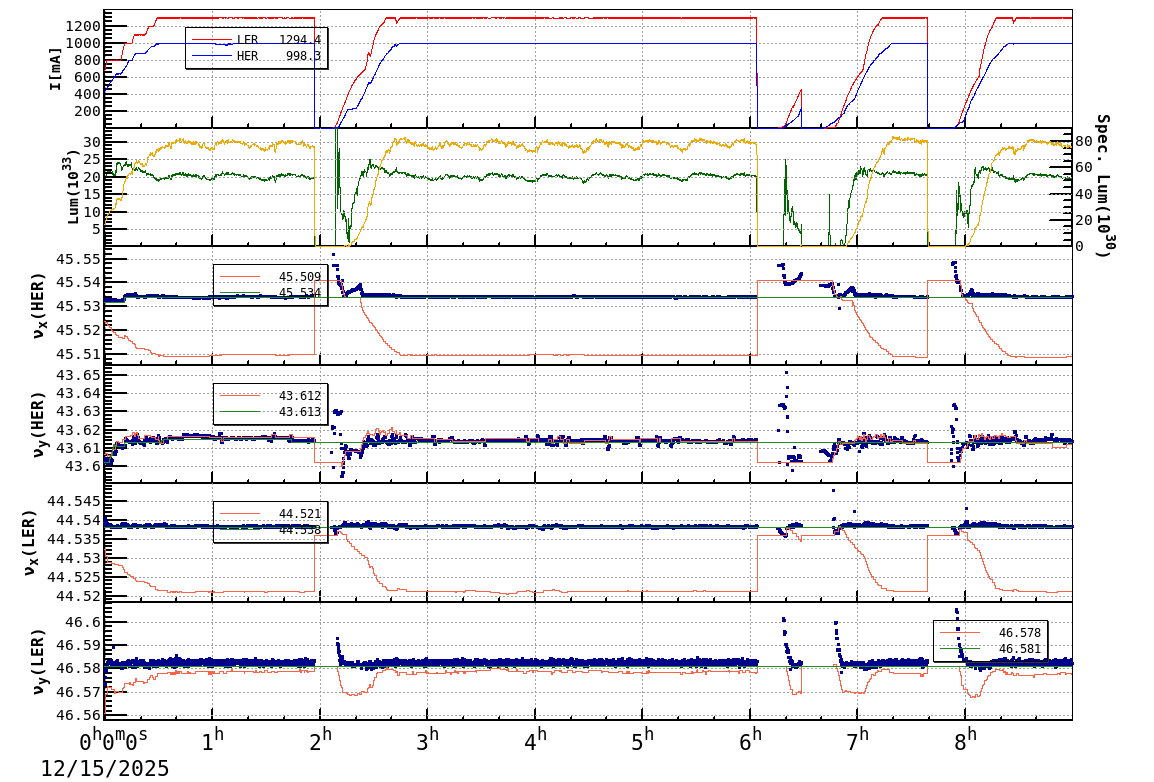
Task: Click the red line marker in the νy(LER) legend
Action: (962, 633)
